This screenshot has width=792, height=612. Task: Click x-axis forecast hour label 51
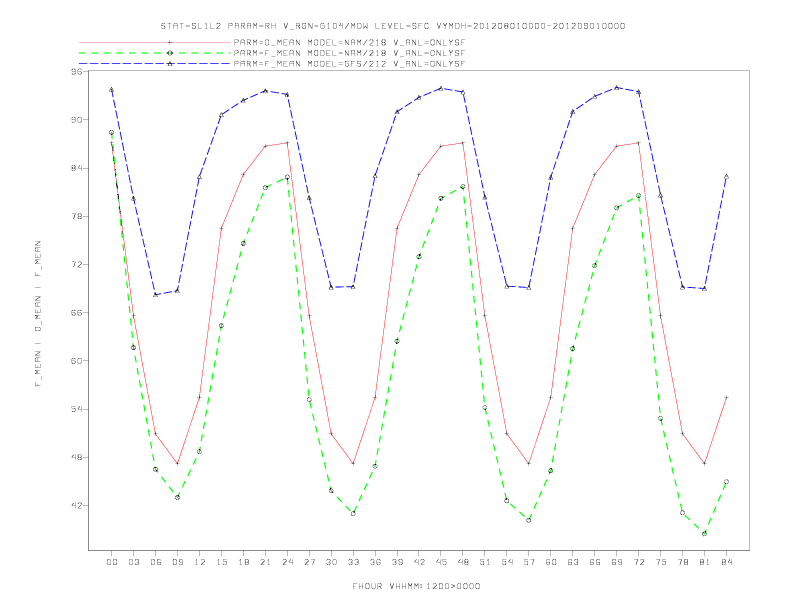pos(485,562)
